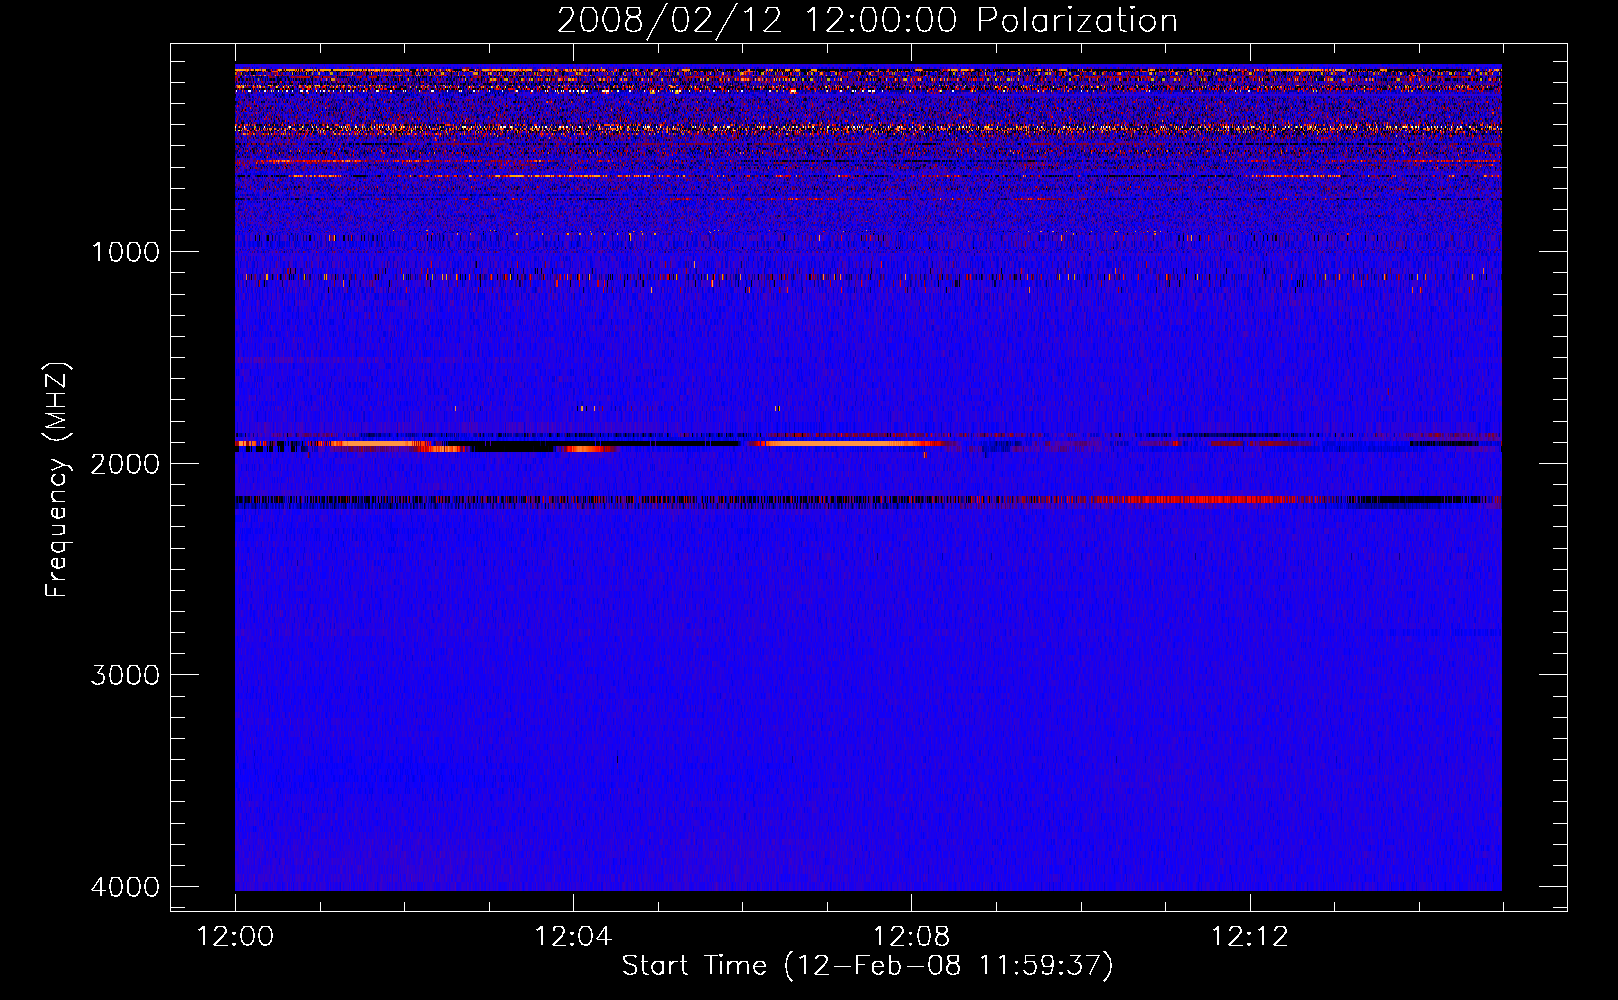This screenshot has width=1618, height=1000.
Task: Click the 1000 frequency tick label
Action: (125, 251)
